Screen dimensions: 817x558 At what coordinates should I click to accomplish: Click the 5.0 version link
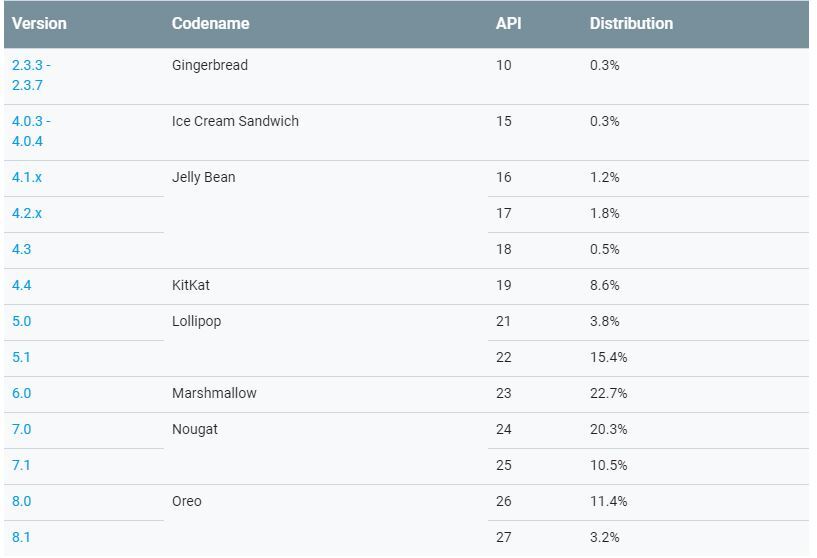click(22, 321)
